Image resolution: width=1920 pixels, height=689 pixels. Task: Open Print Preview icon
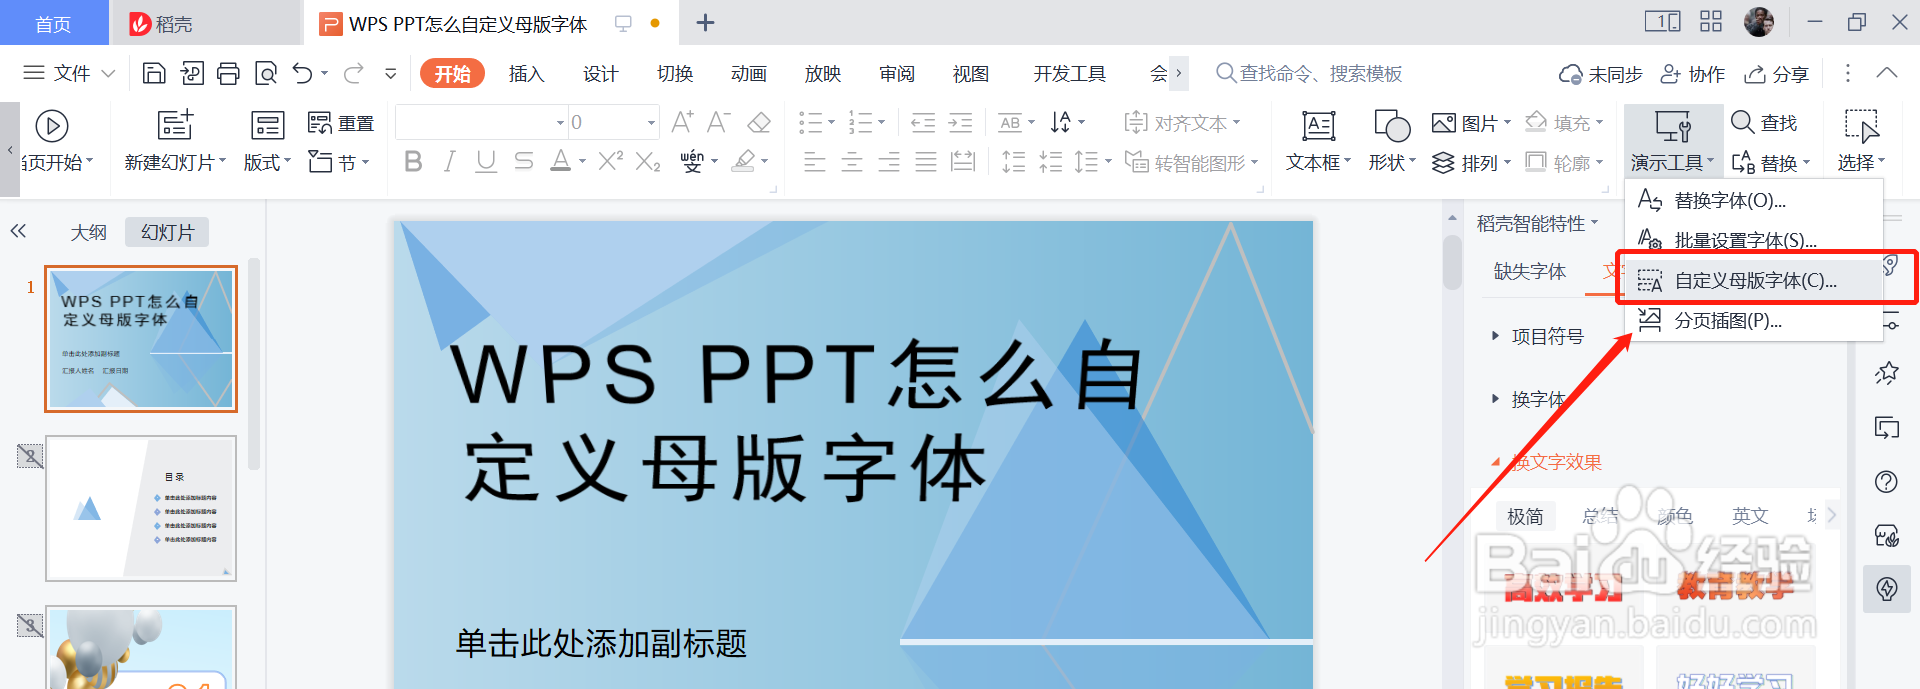click(266, 73)
